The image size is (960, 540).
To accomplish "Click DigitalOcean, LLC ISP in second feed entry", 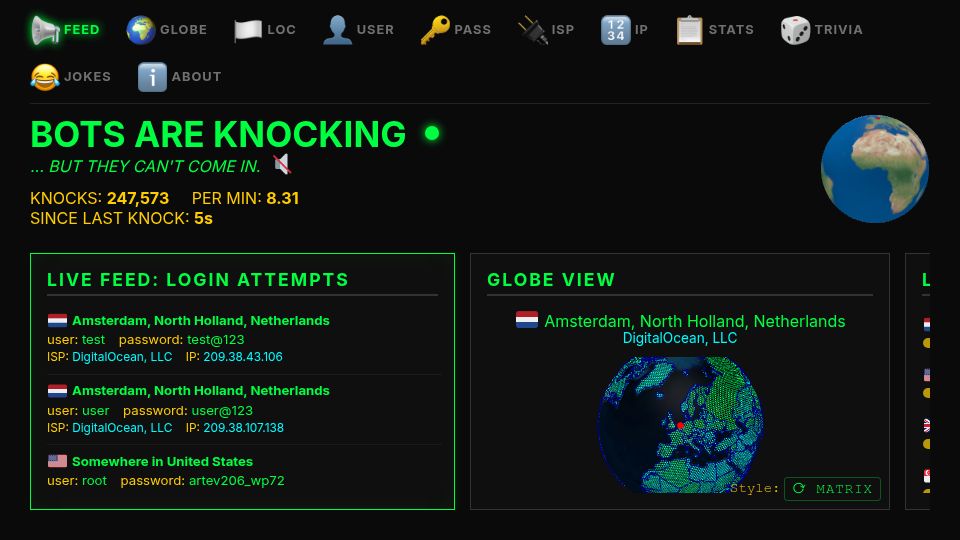I will coord(122,428).
